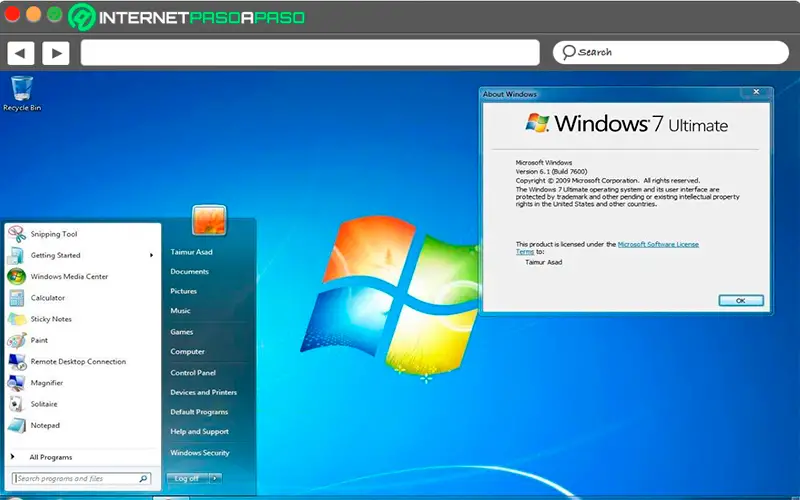Click the Magnifier icon
Screen dimensions: 800x500
tap(16, 383)
